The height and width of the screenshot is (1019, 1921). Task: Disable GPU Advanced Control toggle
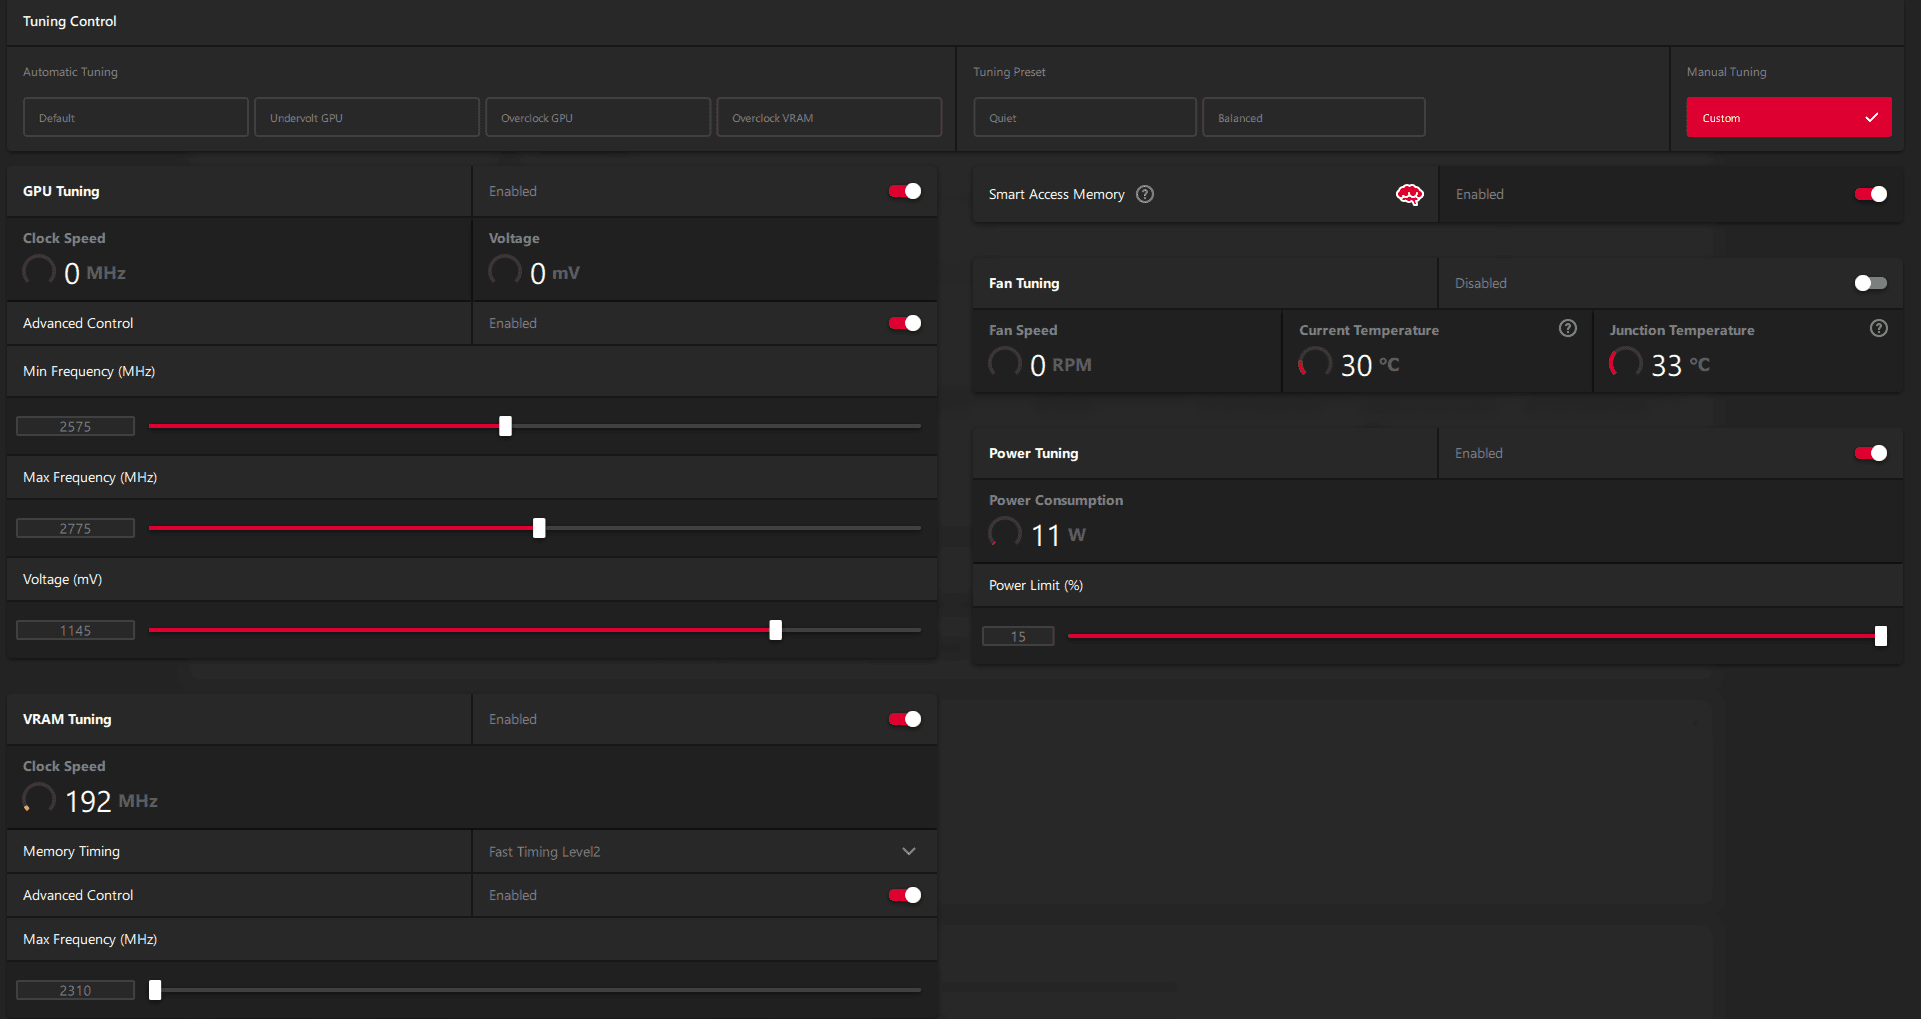pyautogui.click(x=905, y=323)
